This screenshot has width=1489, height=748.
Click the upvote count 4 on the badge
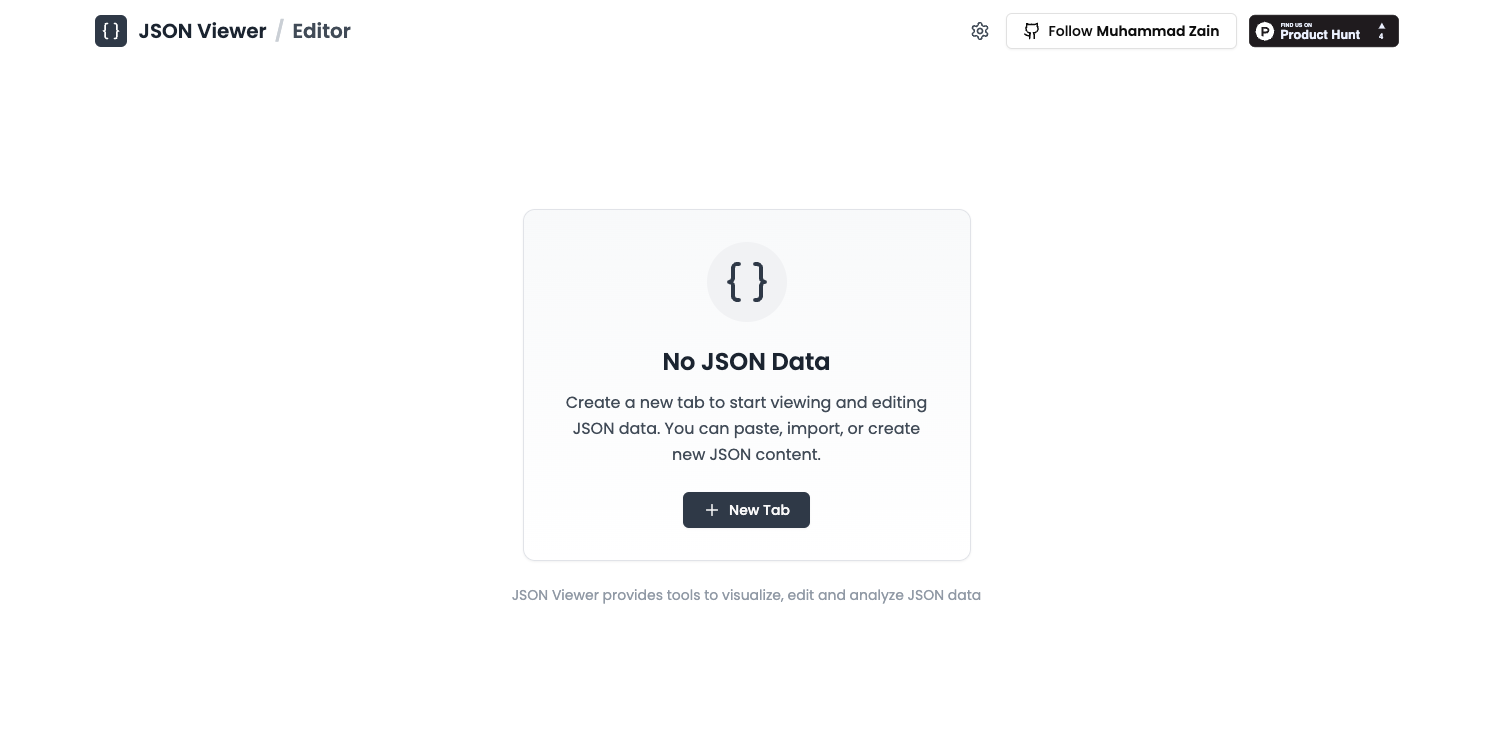tap(1381, 36)
